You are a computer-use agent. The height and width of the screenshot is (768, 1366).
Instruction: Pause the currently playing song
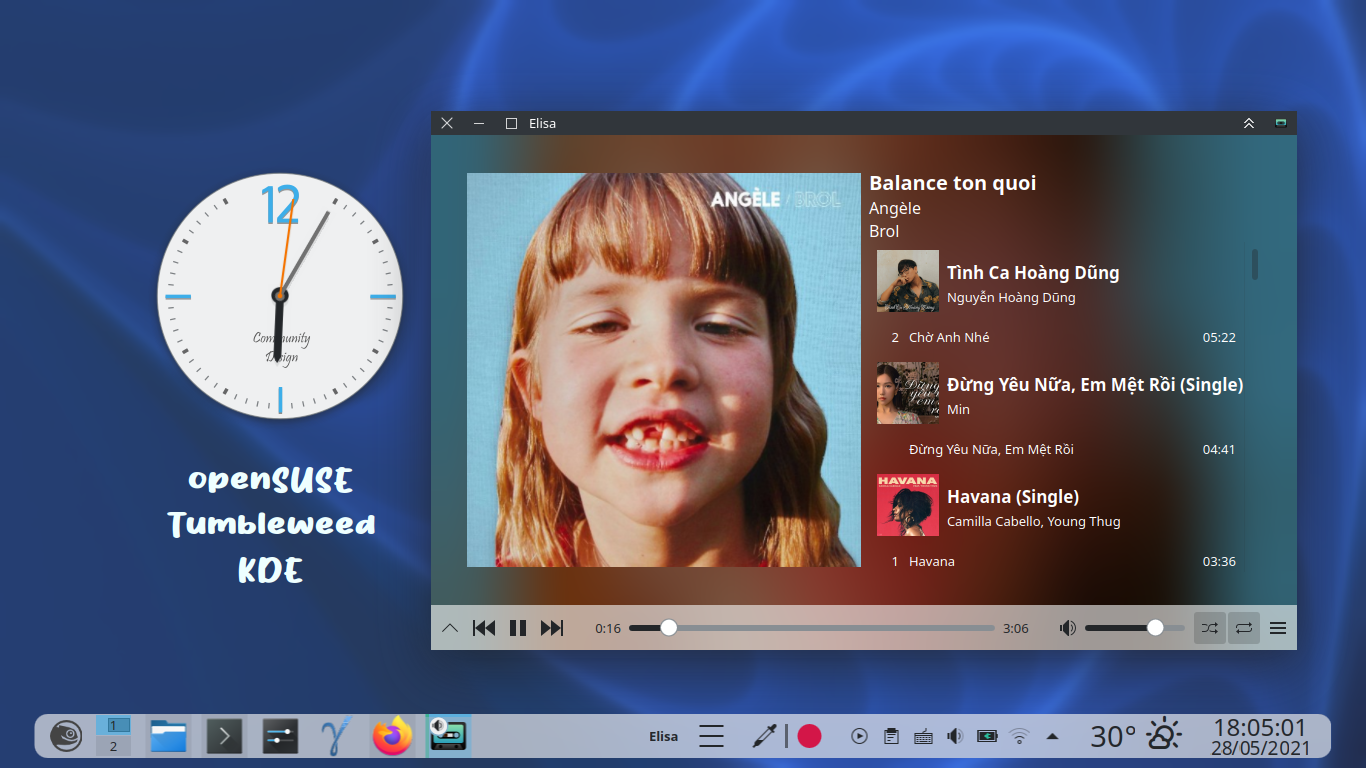(518, 628)
